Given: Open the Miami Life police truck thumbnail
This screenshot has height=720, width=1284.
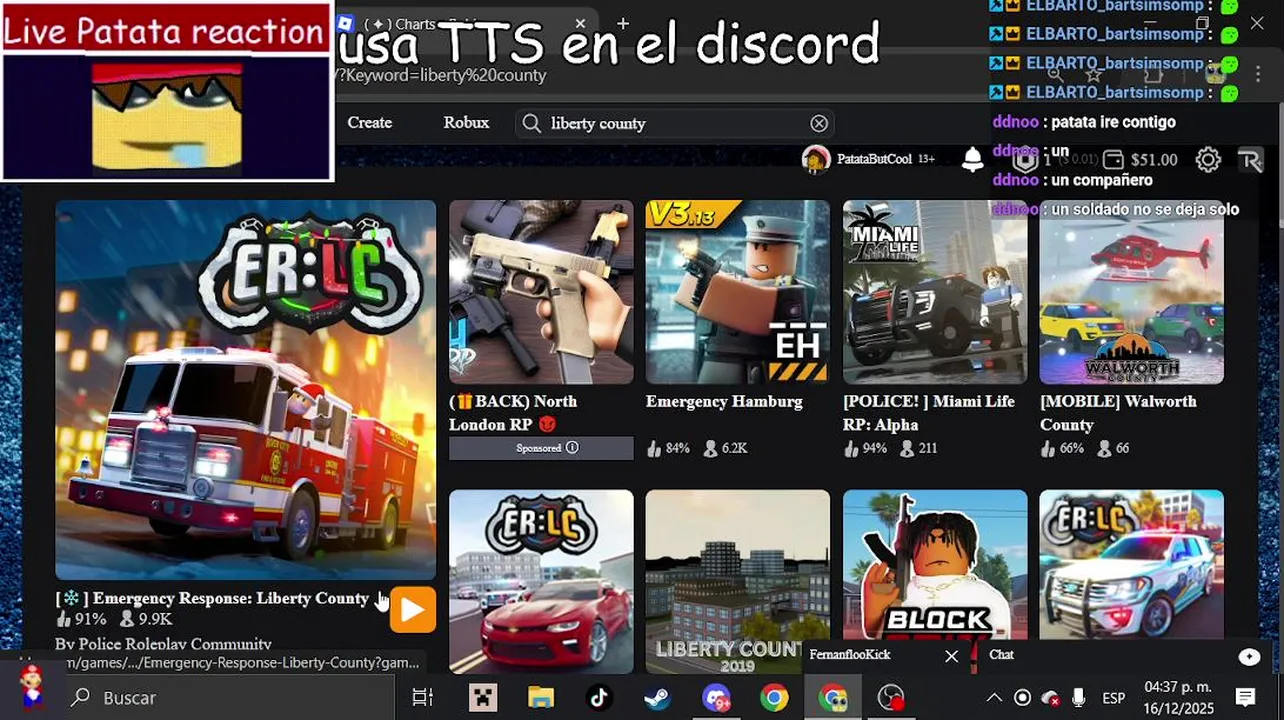Looking at the screenshot, I should point(934,292).
